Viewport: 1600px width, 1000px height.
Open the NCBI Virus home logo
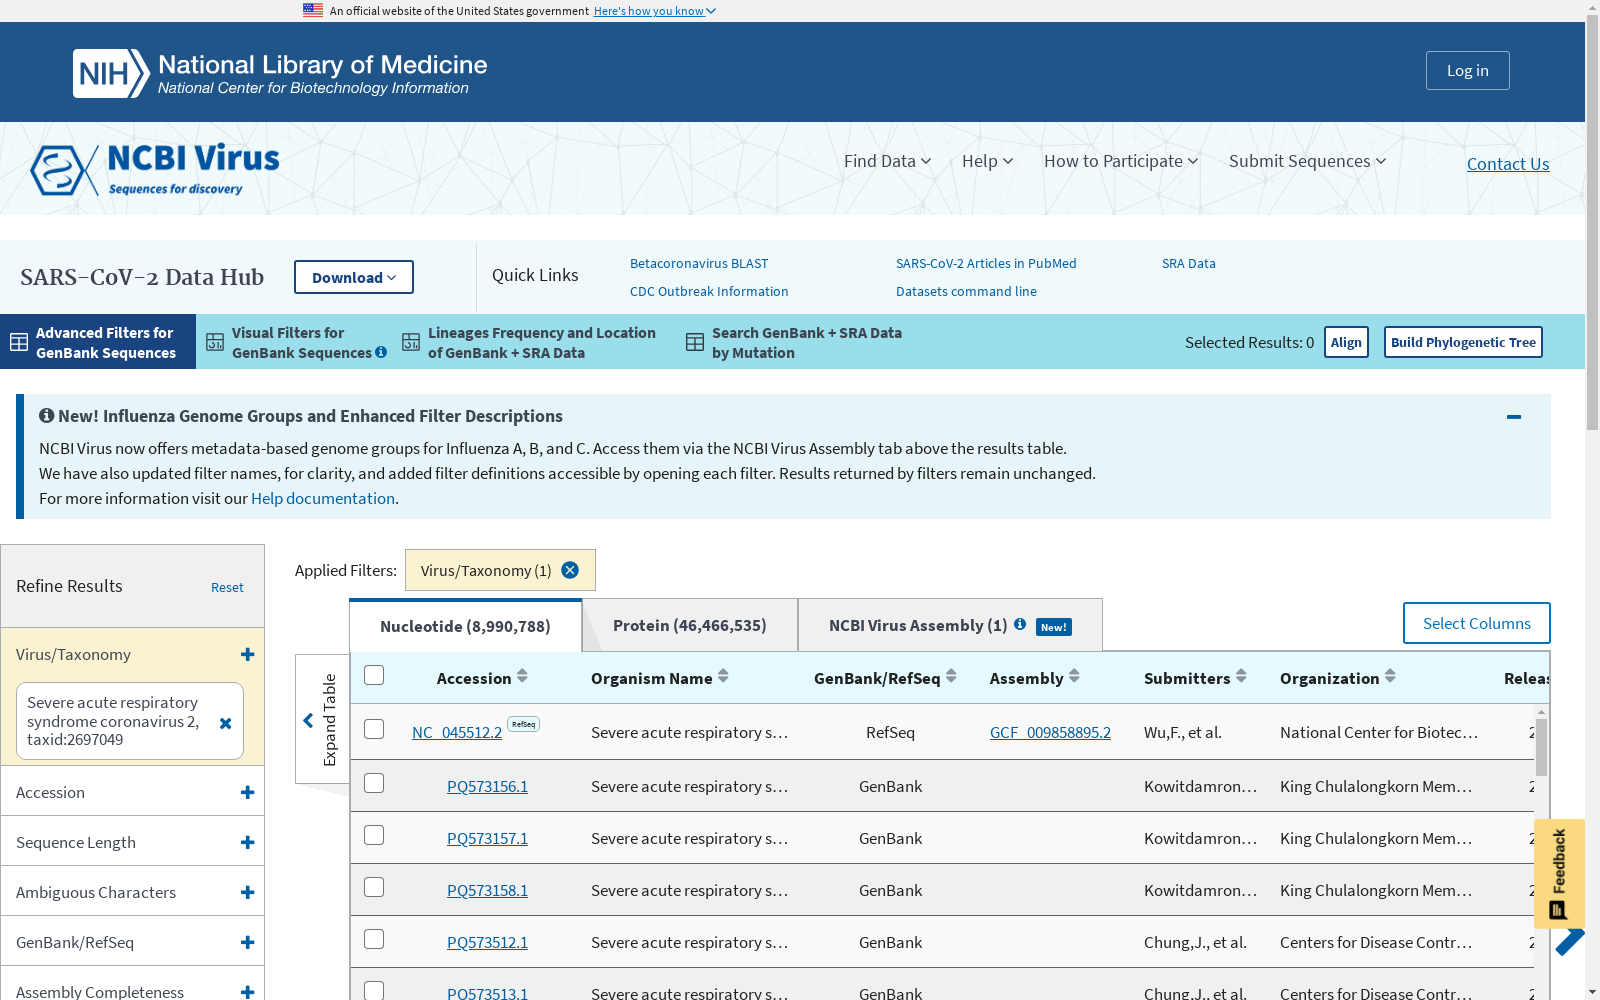click(155, 168)
